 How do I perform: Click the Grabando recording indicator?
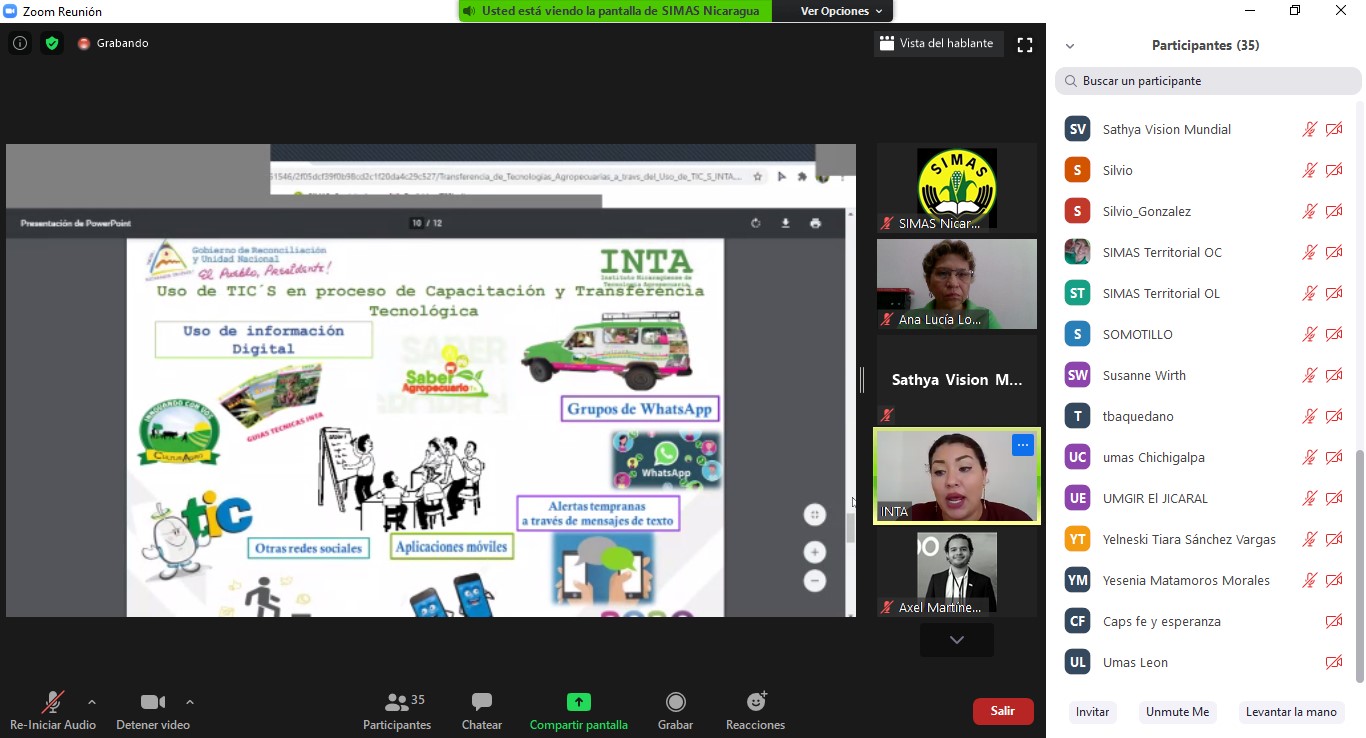[113, 43]
